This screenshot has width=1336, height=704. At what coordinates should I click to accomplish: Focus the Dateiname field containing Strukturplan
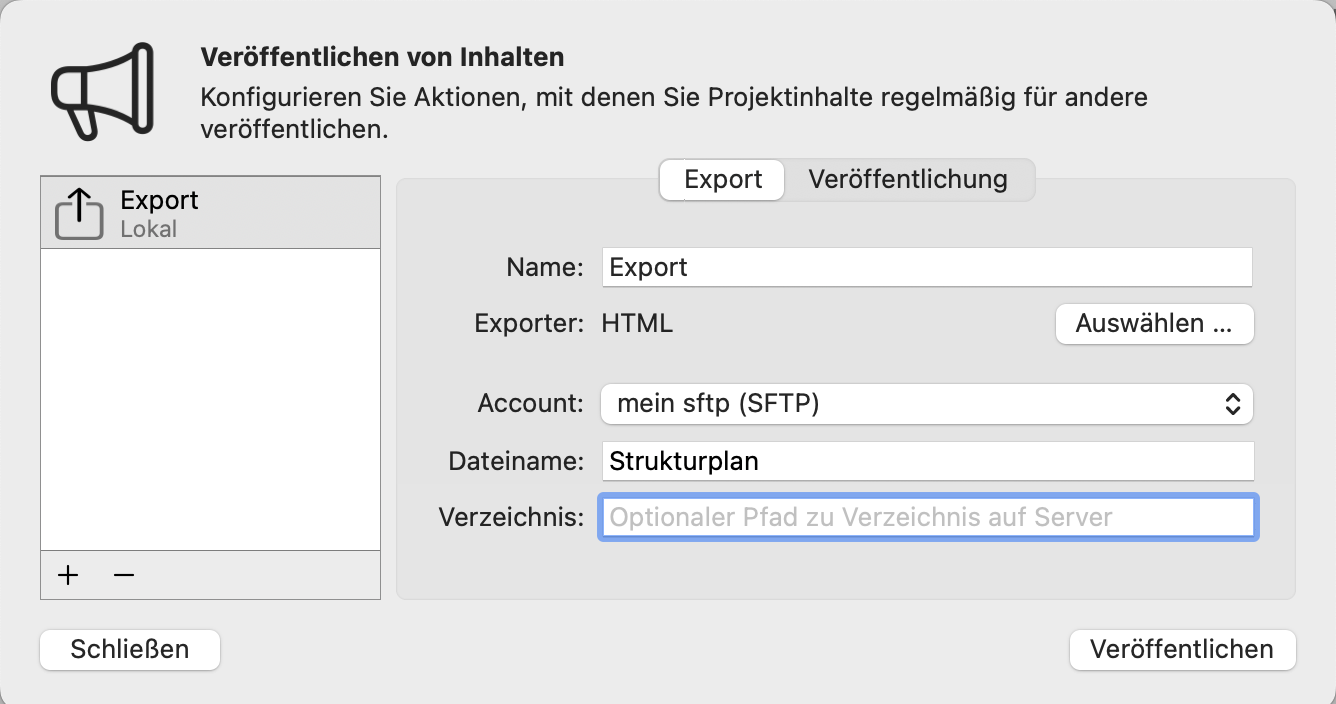tap(926, 461)
